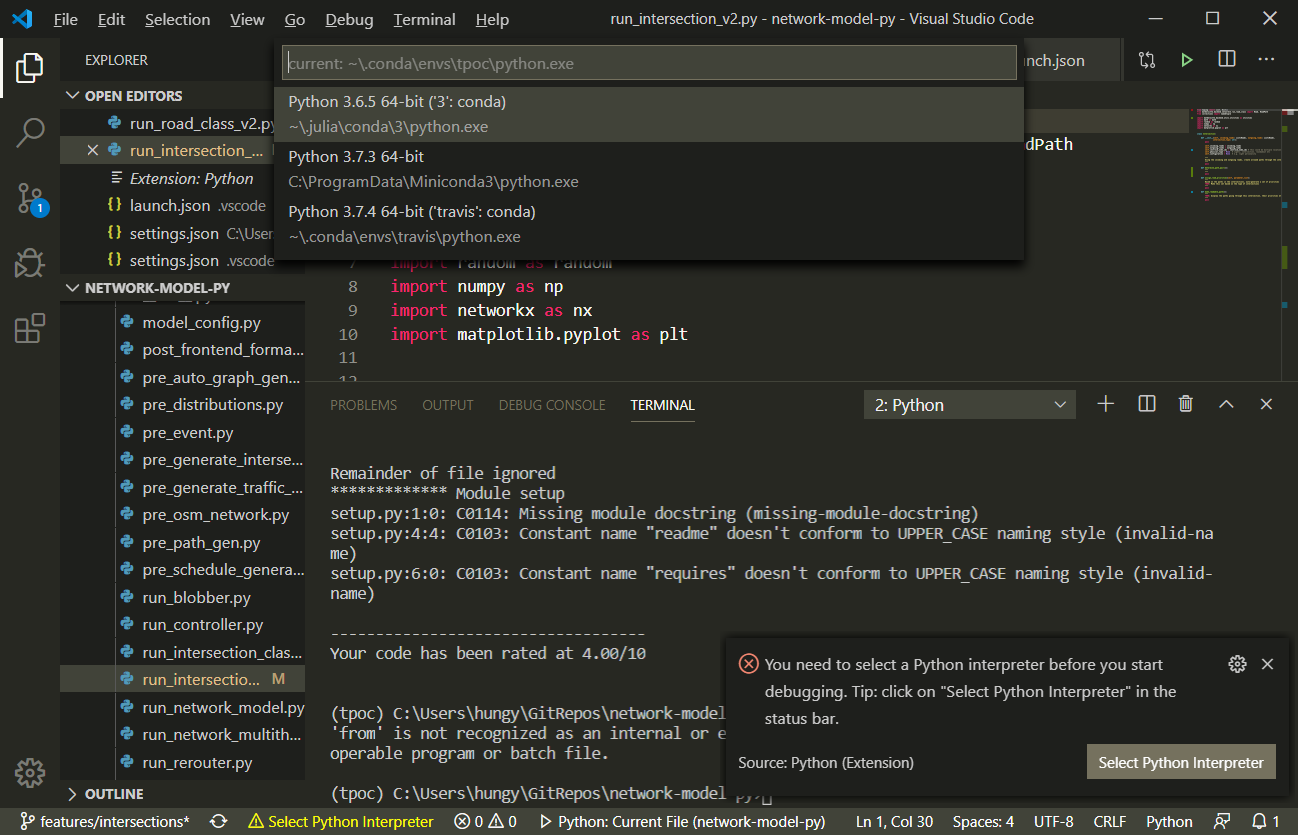Add a new terminal with plus icon

(x=1105, y=404)
